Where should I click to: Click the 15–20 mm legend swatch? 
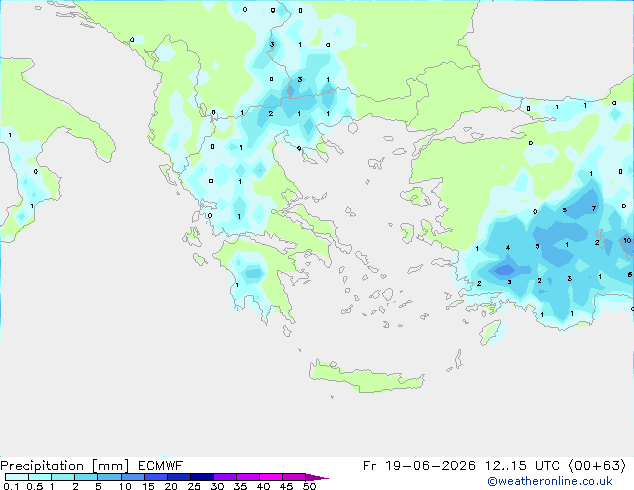tap(155, 477)
